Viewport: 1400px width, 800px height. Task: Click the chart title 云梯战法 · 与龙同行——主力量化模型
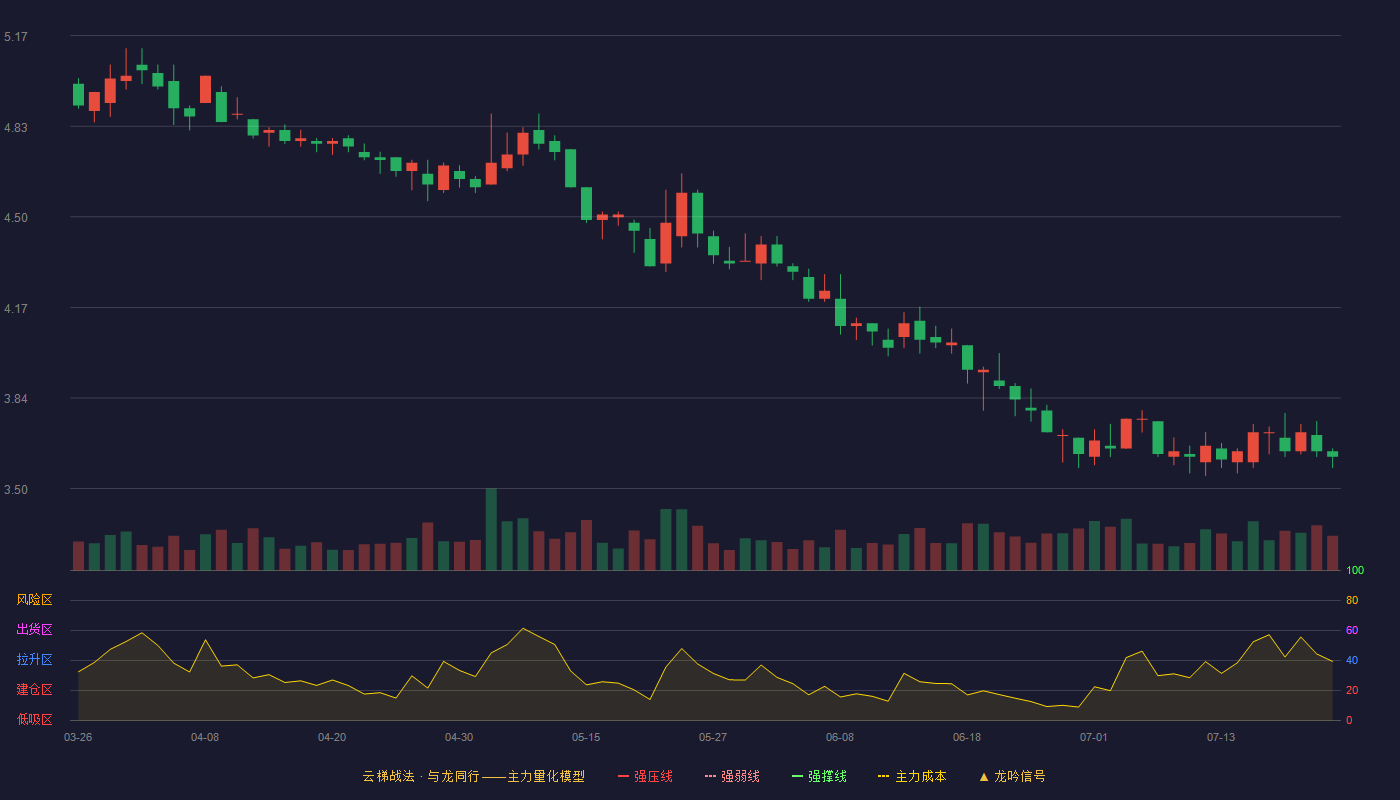point(473,776)
